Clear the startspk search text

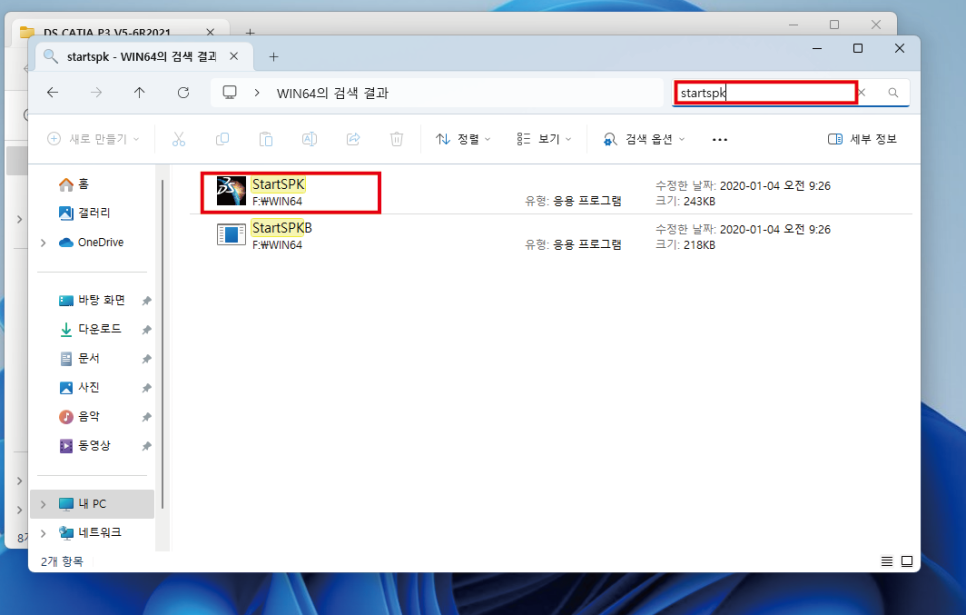tap(862, 92)
